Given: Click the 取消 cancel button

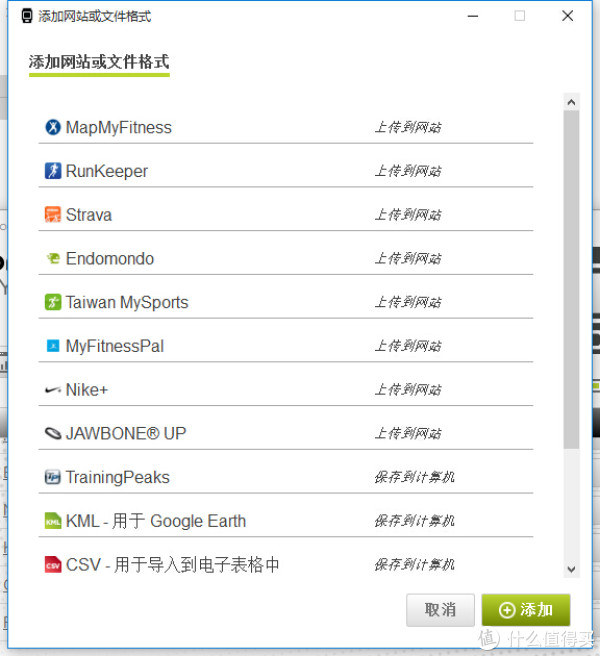Looking at the screenshot, I should pyautogui.click(x=440, y=610).
